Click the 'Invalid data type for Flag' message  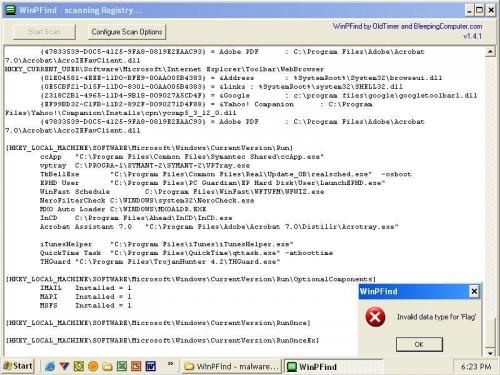(x=436, y=317)
